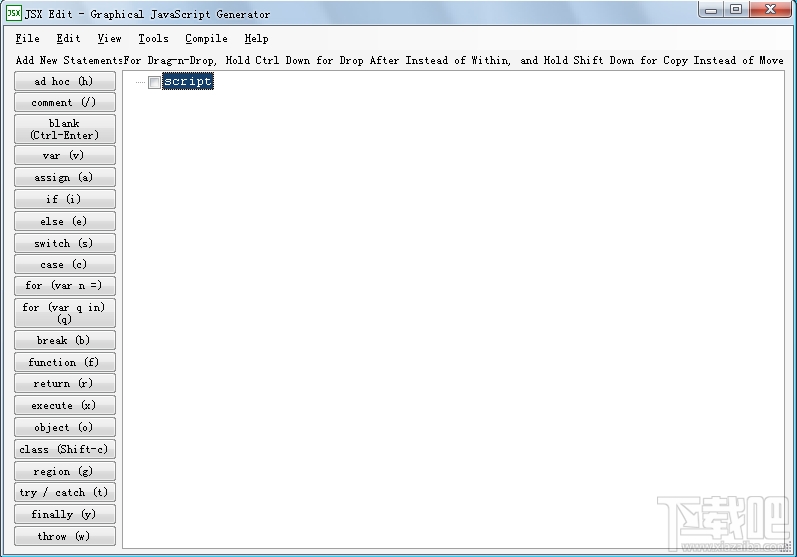Add a return (r) statement
The height and width of the screenshot is (557, 797).
pos(65,383)
